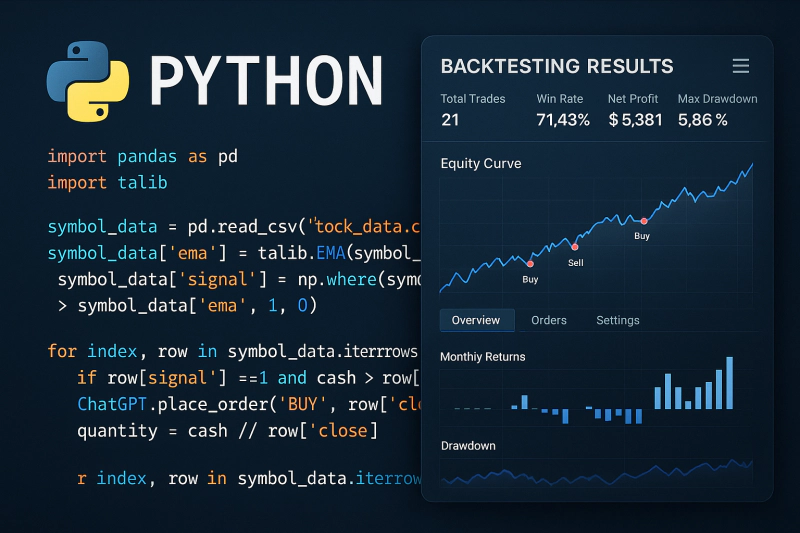Click the Sell marker on equity curve
Image resolution: width=800 pixels, height=533 pixels.
click(x=575, y=247)
